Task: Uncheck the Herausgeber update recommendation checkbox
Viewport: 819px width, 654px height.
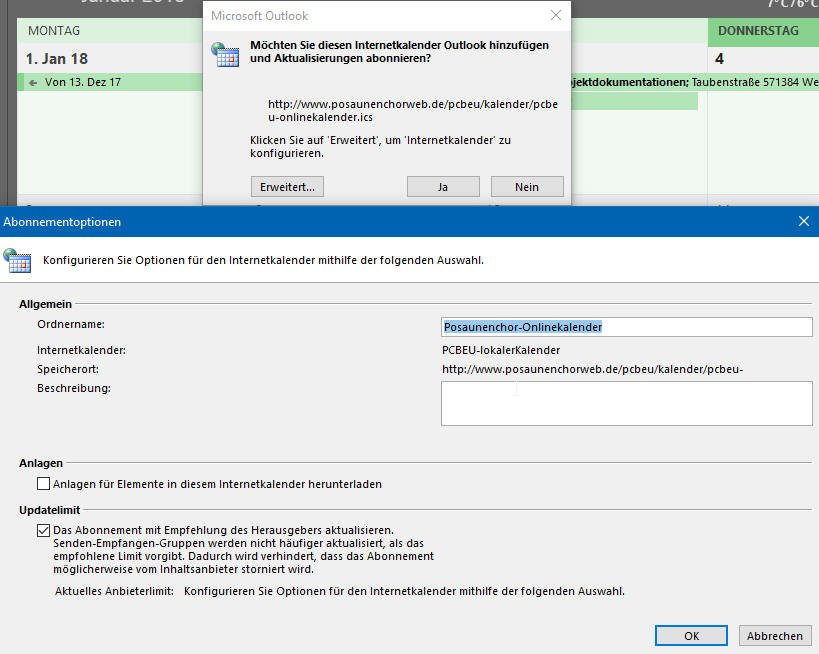Action: point(43,531)
